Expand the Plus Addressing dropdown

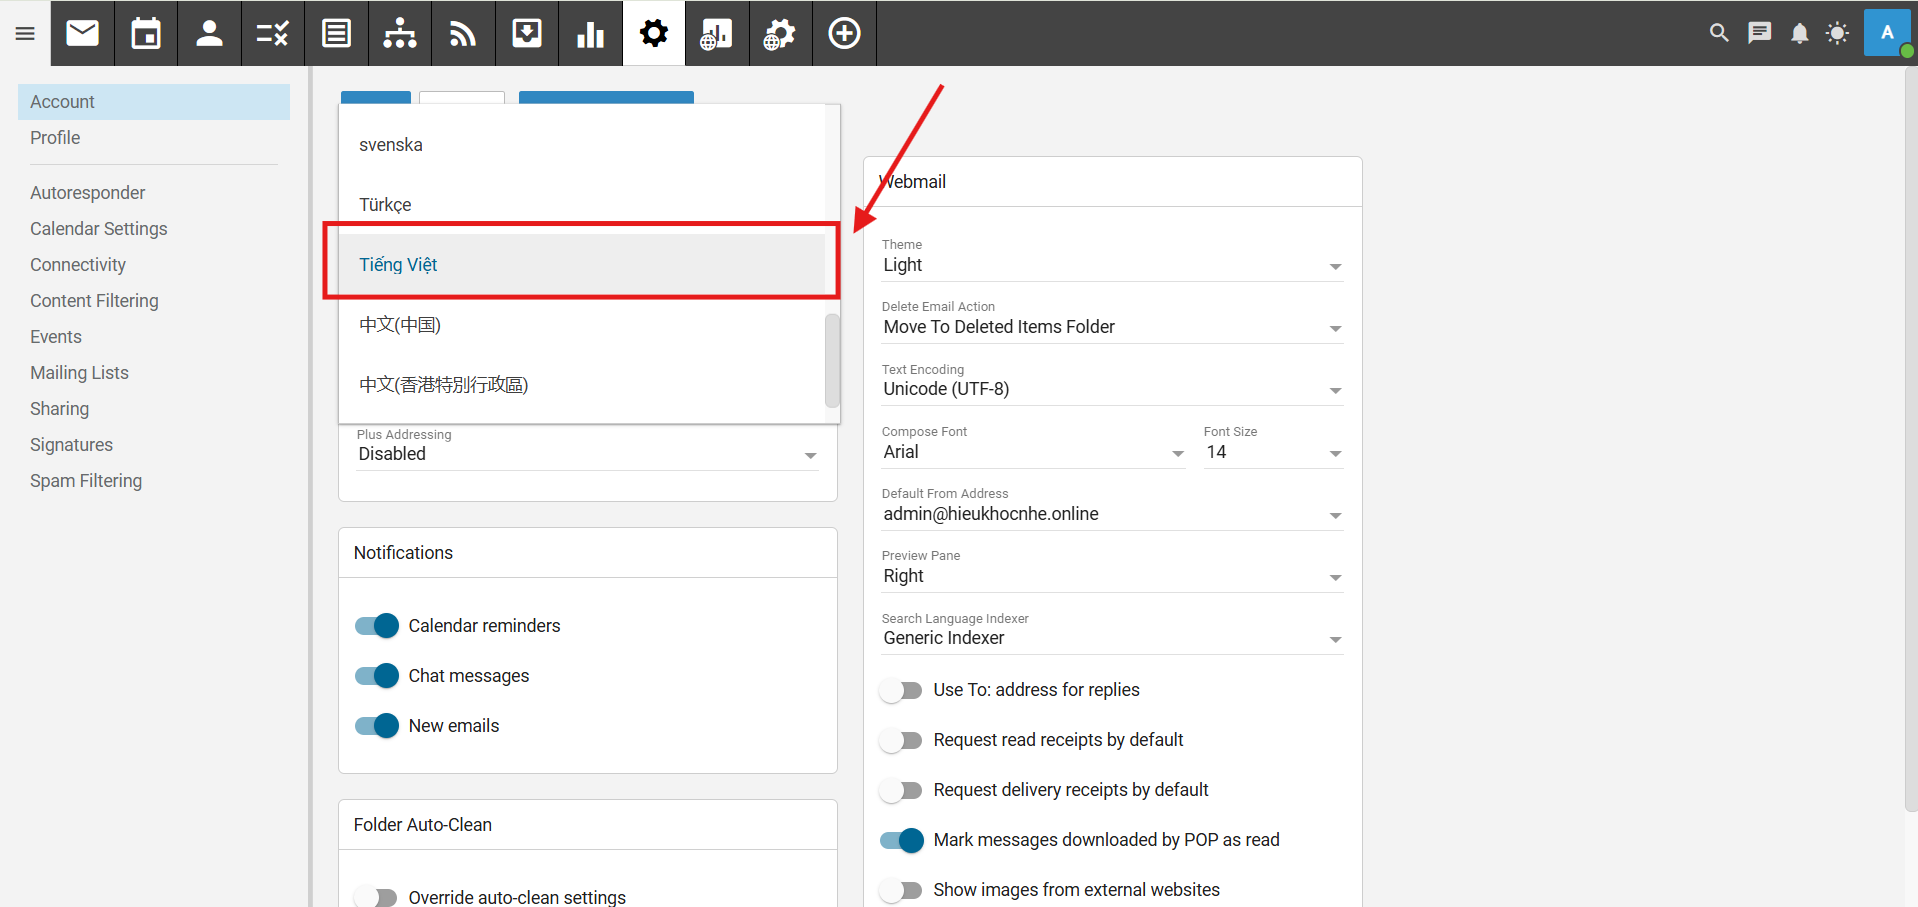(x=587, y=454)
